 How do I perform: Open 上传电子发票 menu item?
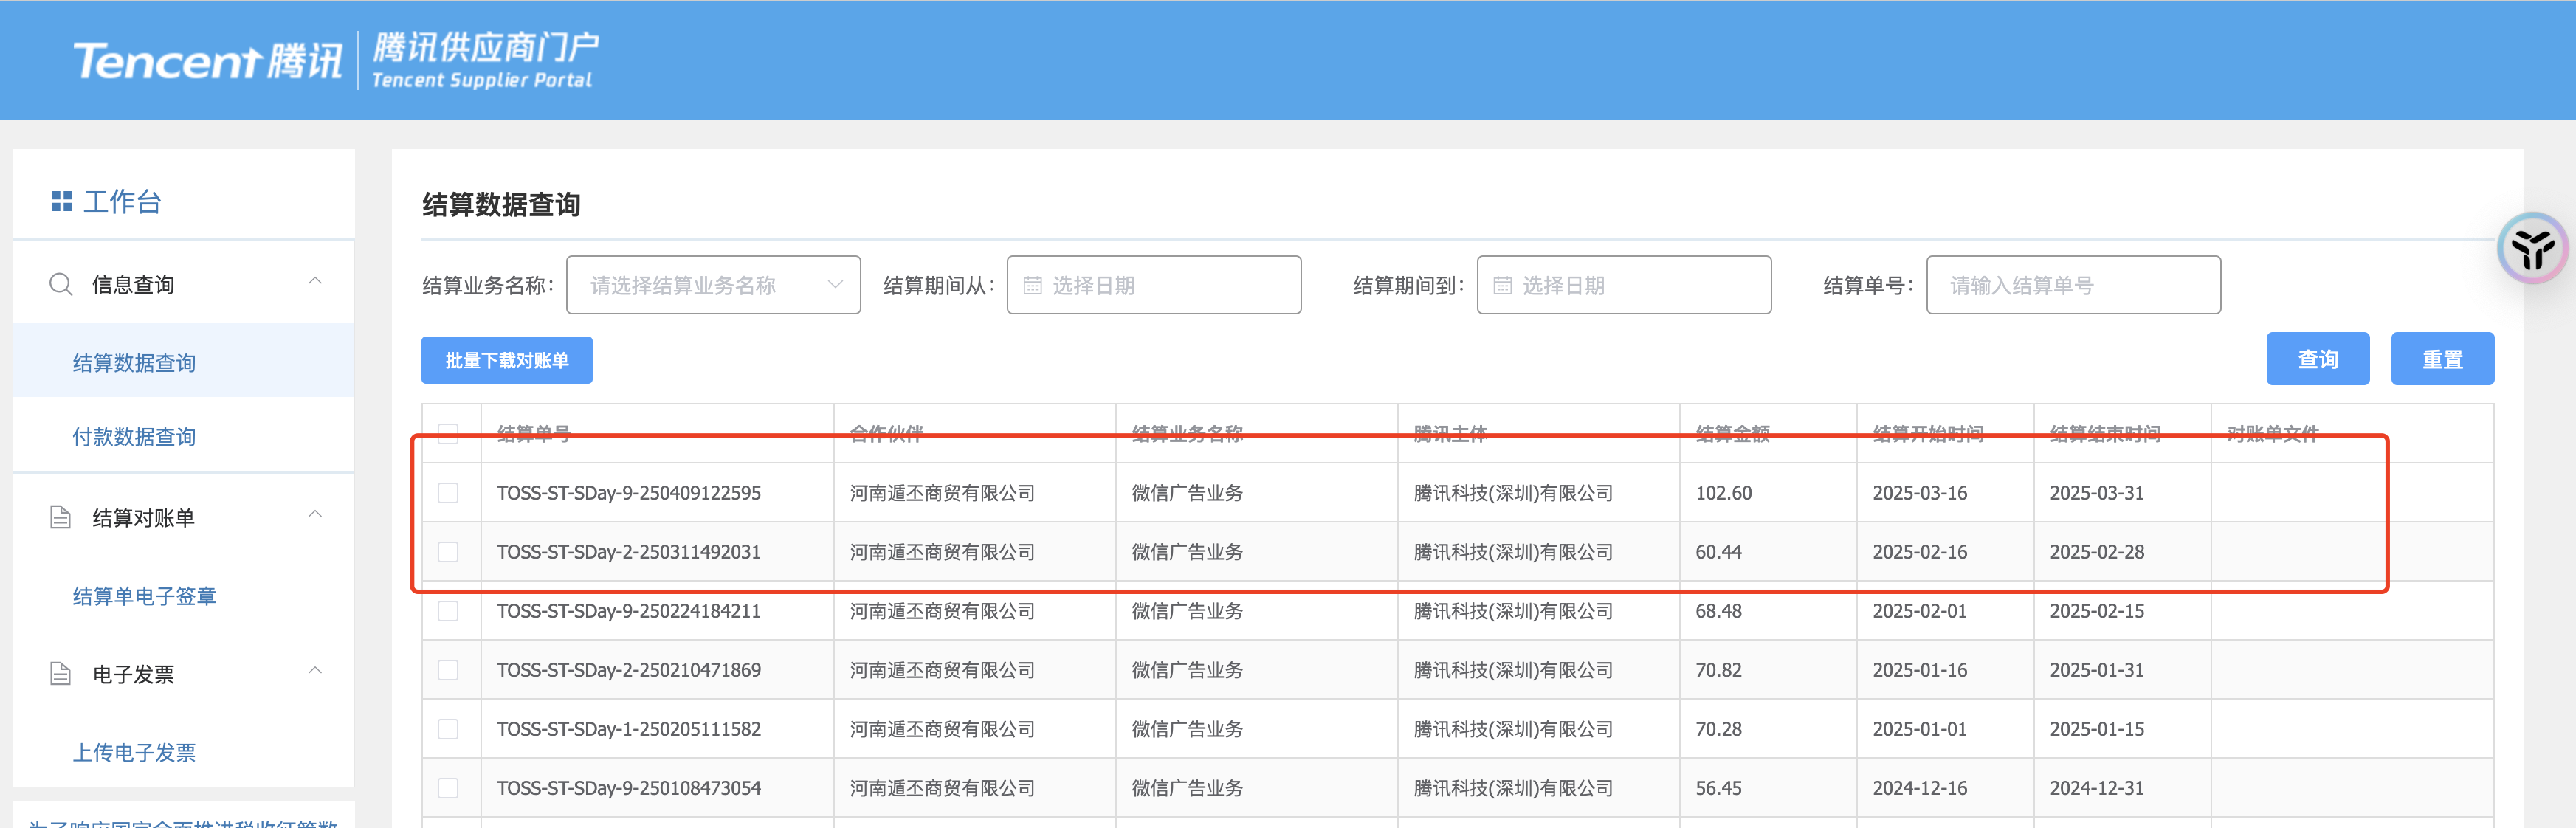(134, 752)
